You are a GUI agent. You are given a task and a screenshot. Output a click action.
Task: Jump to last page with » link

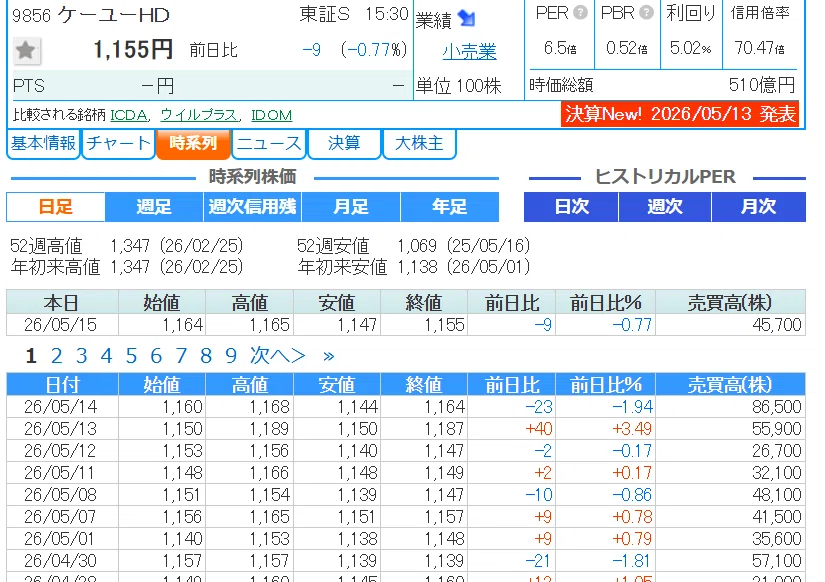click(x=329, y=357)
